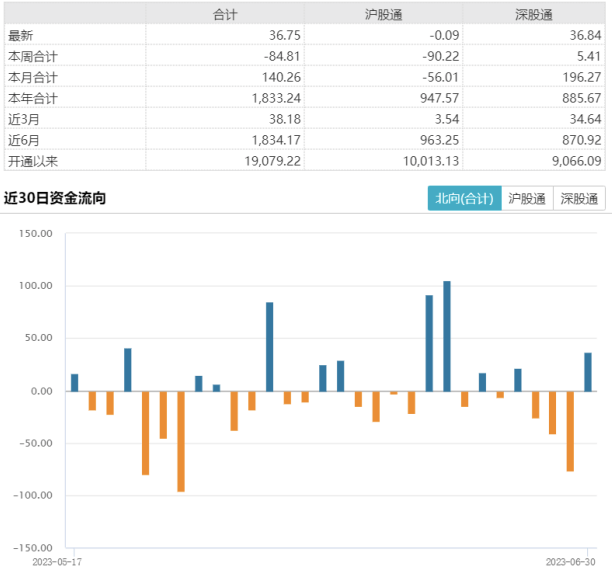
Task: Select the 近6月 row label
Action: point(24,140)
